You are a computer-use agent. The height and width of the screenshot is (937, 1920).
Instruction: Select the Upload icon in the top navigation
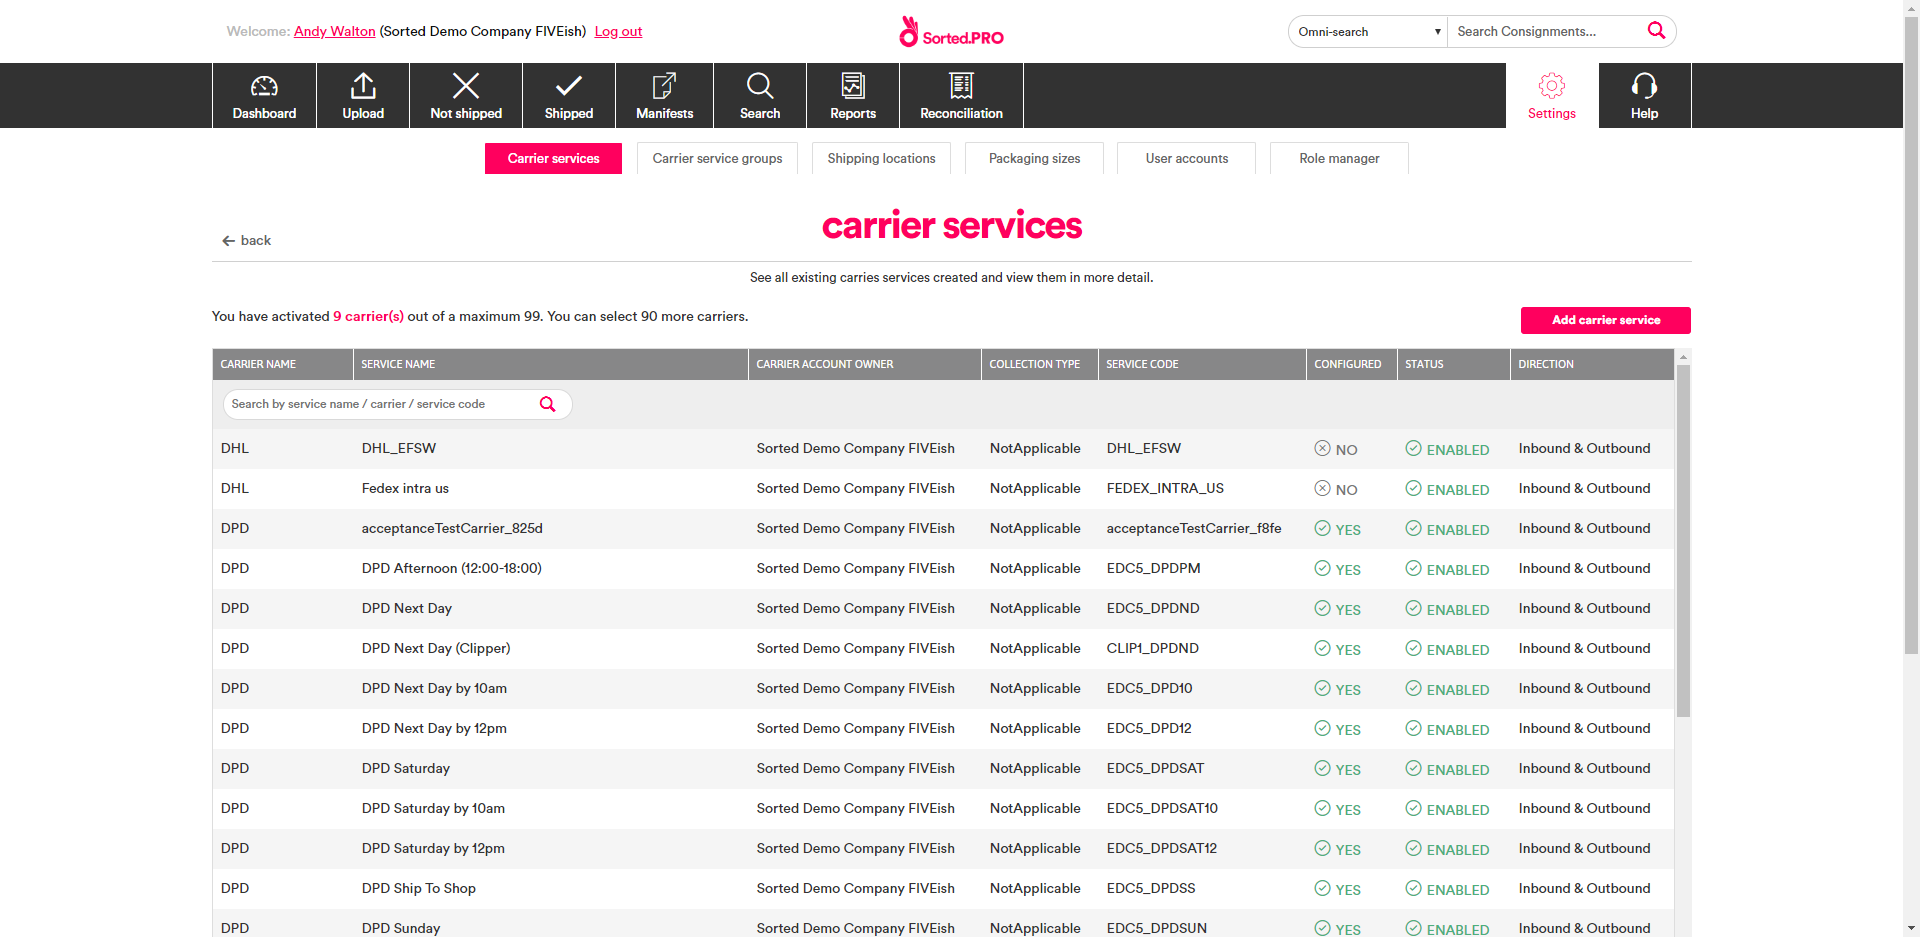tap(362, 95)
